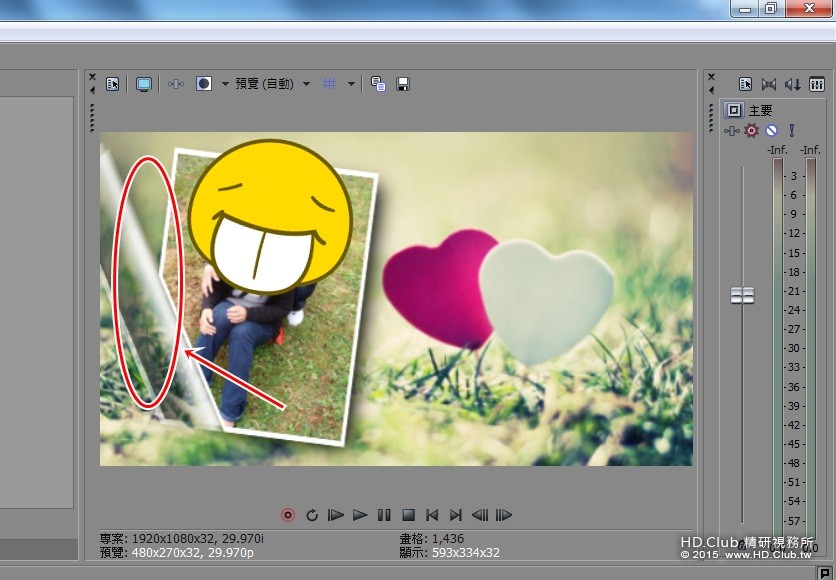The width and height of the screenshot is (836, 580).
Task: Play from start
Action: pos(335,515)
